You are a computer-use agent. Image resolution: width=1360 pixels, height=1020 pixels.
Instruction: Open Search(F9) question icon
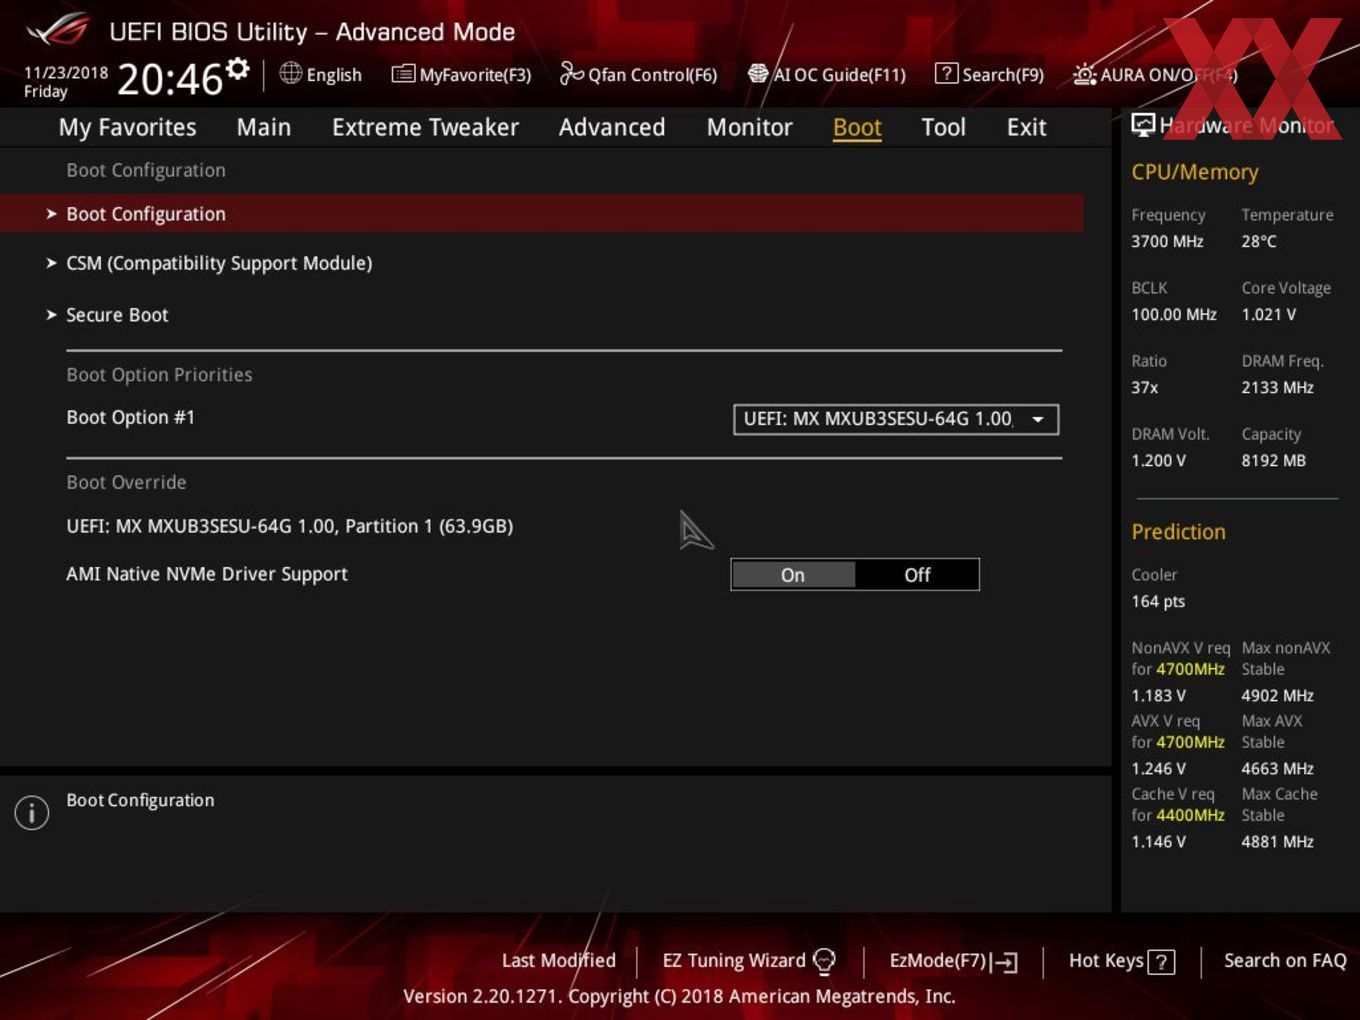pyautogui.click(x=946, y=74)
